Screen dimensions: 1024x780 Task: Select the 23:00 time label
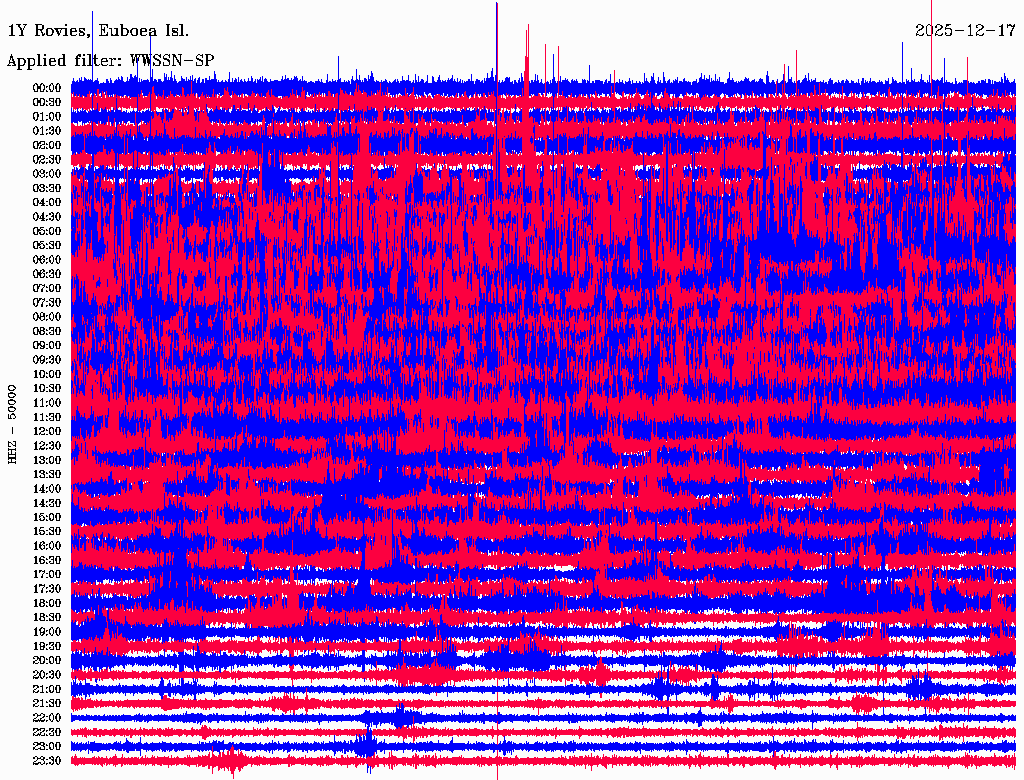click(x=47, y=747)
